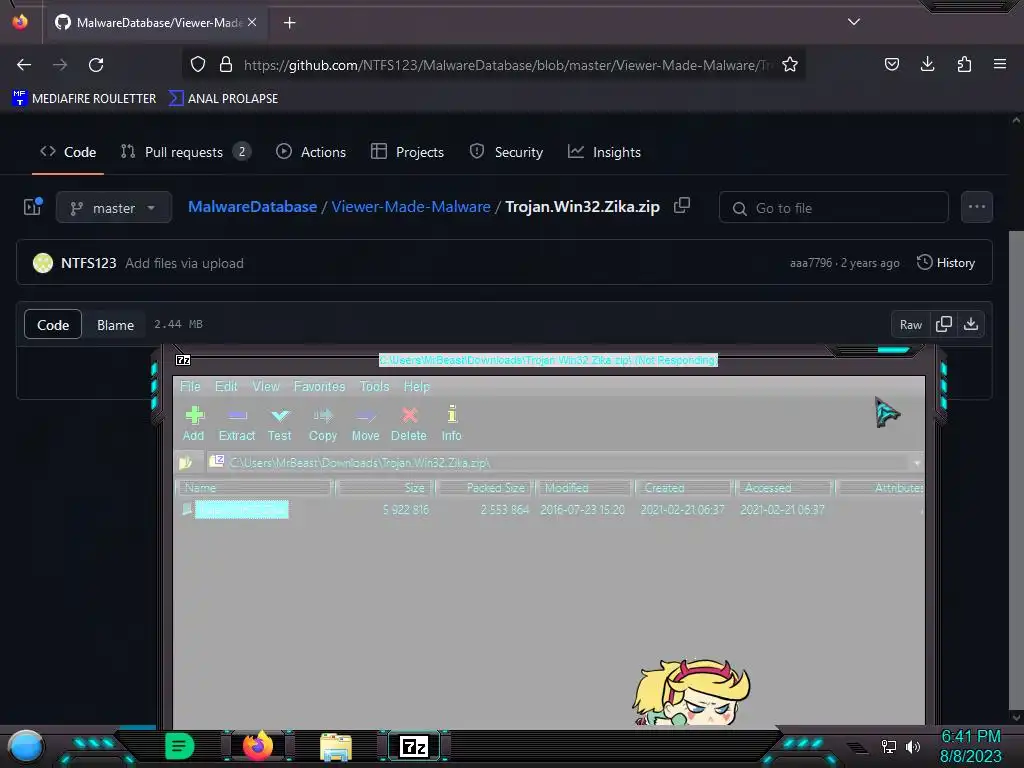Open the 7-Zip Favorites menu

pos(319,387)
